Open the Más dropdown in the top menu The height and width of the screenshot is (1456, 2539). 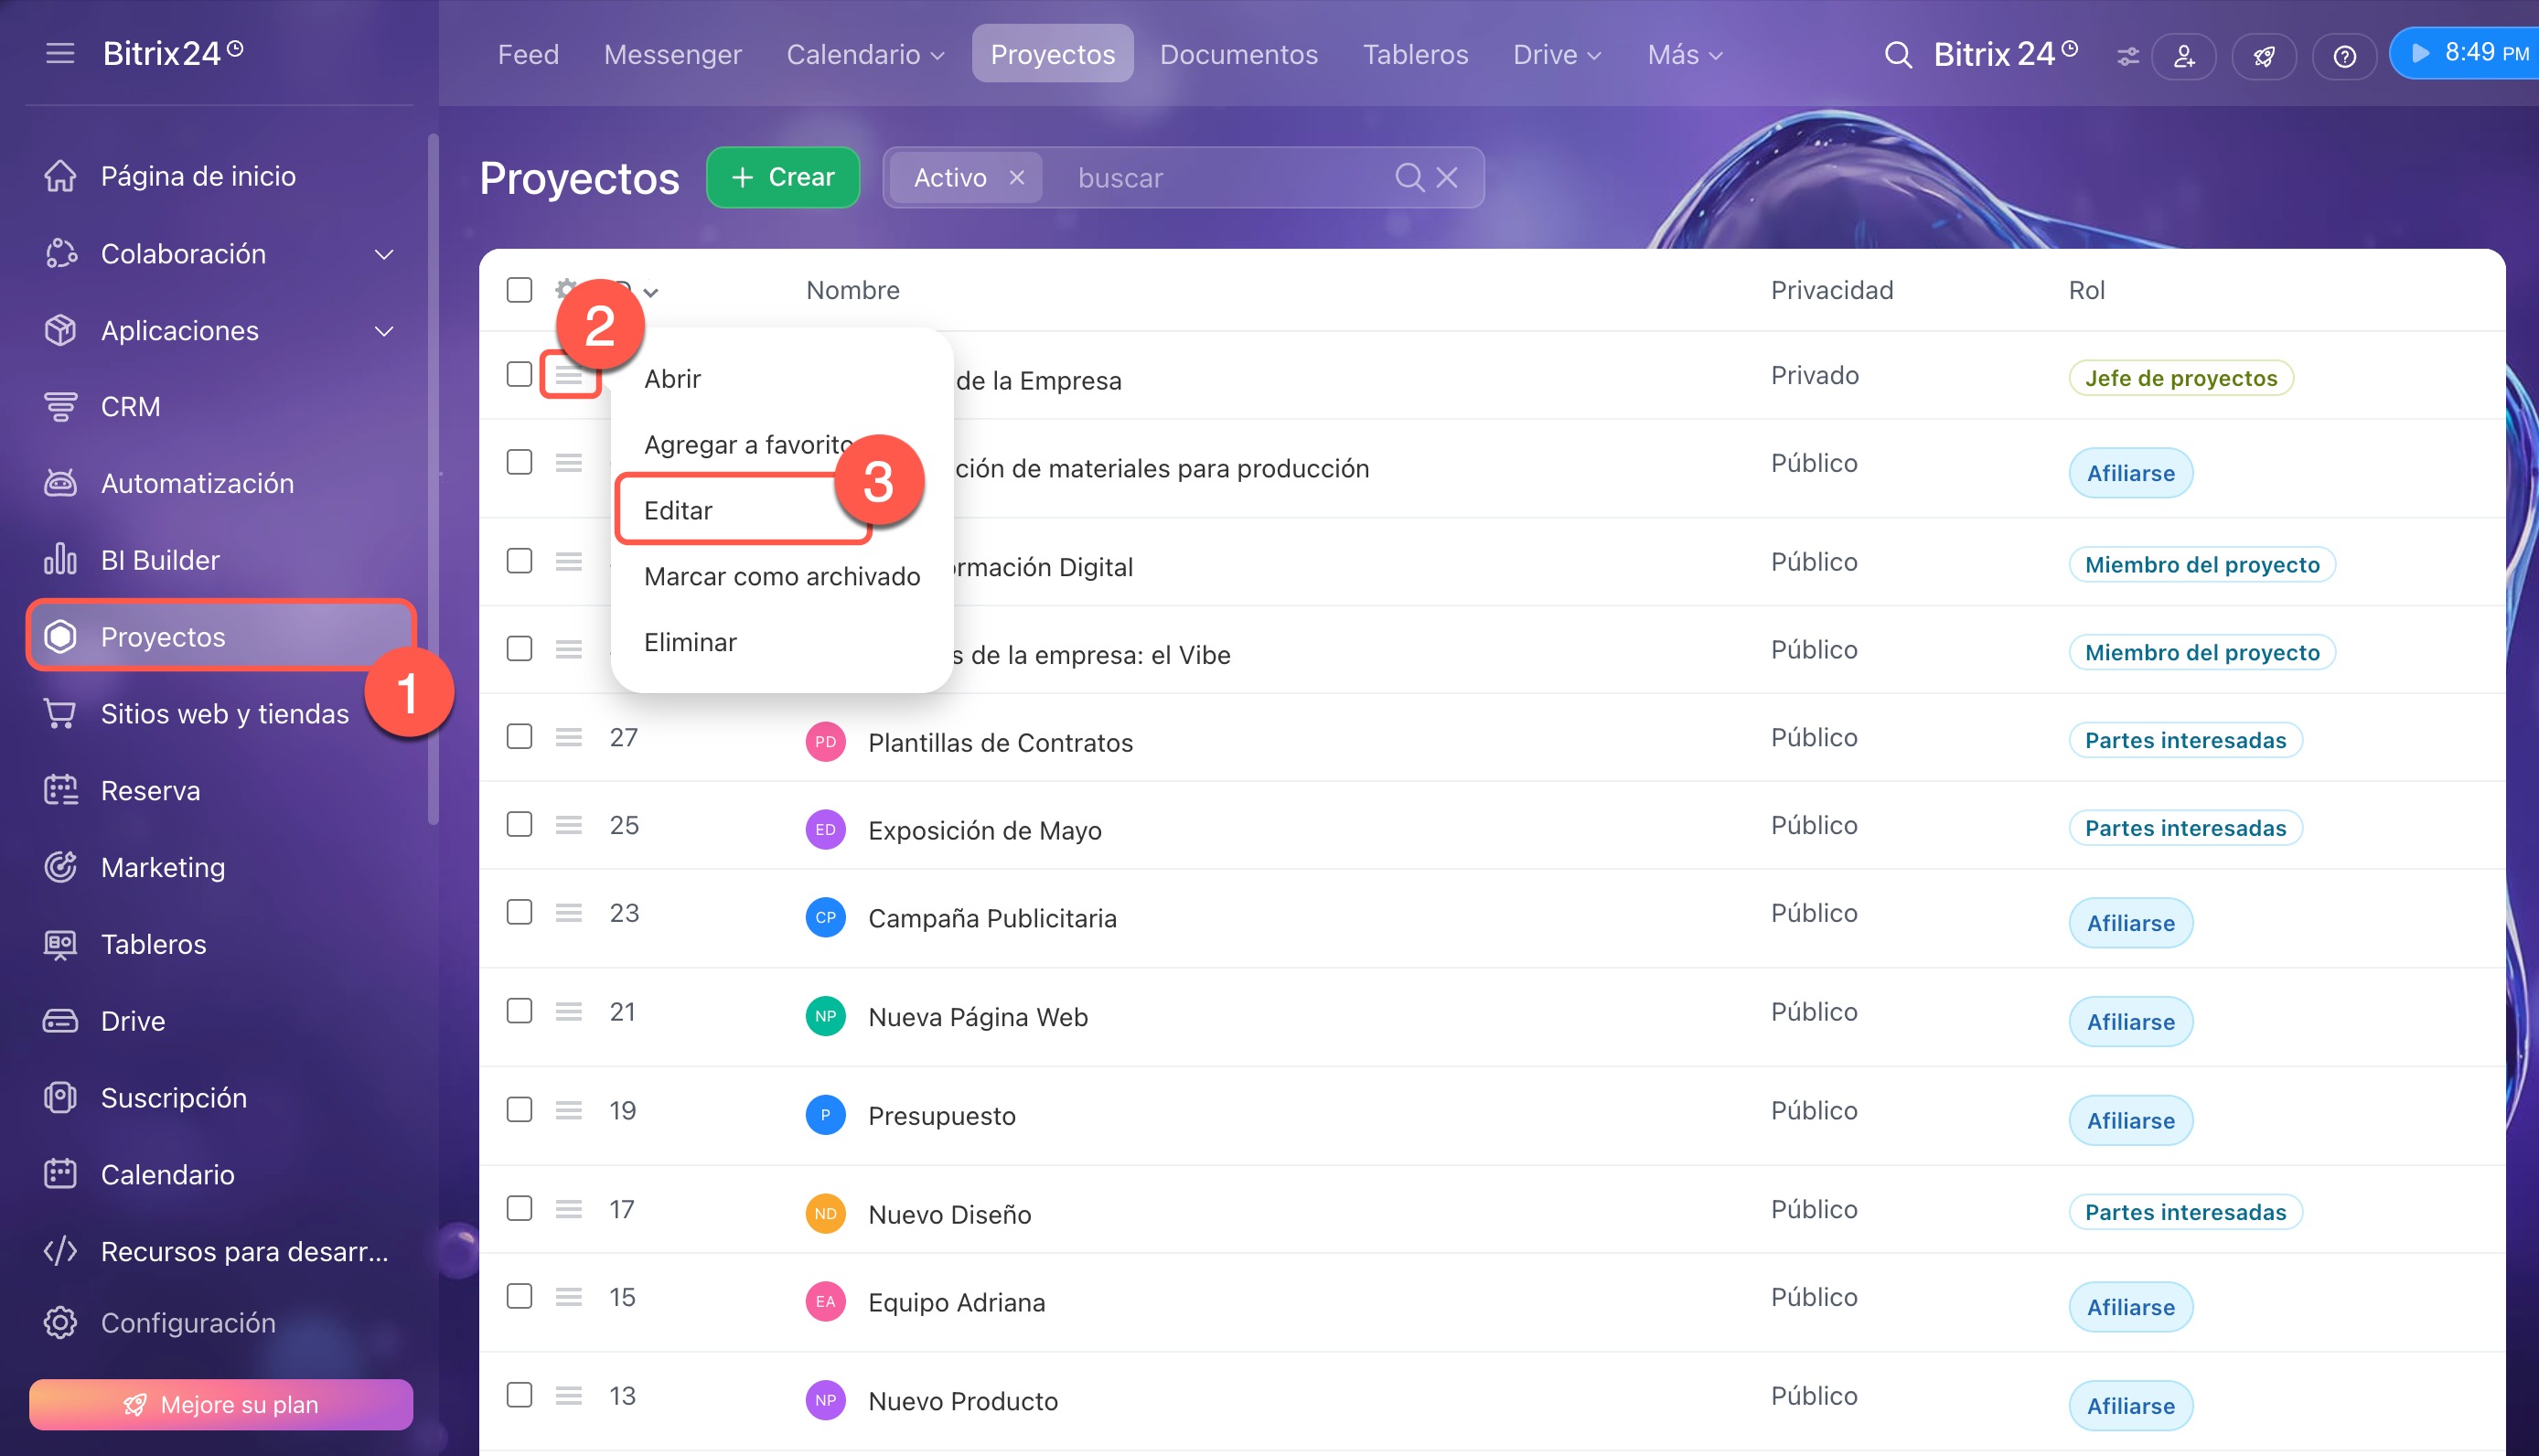tap(1685, 54)
